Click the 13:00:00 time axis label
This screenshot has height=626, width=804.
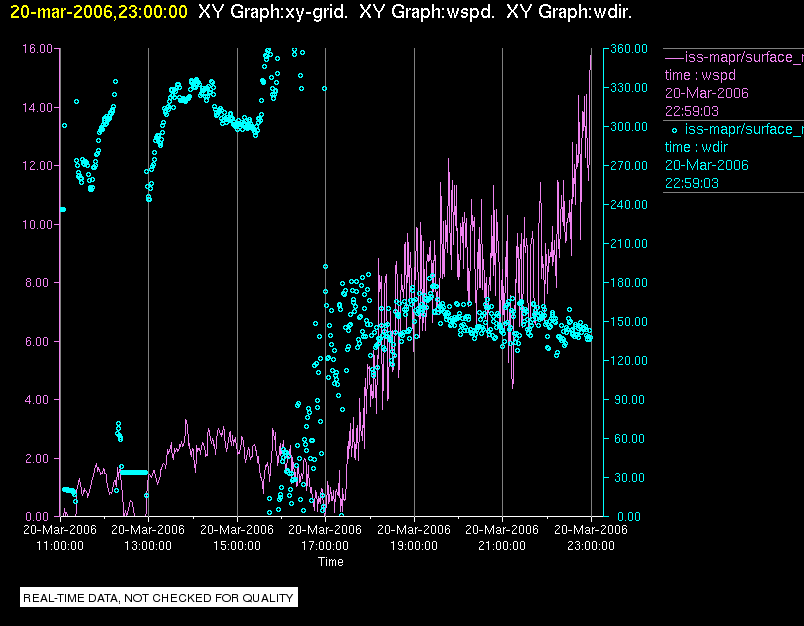(148, 546)
